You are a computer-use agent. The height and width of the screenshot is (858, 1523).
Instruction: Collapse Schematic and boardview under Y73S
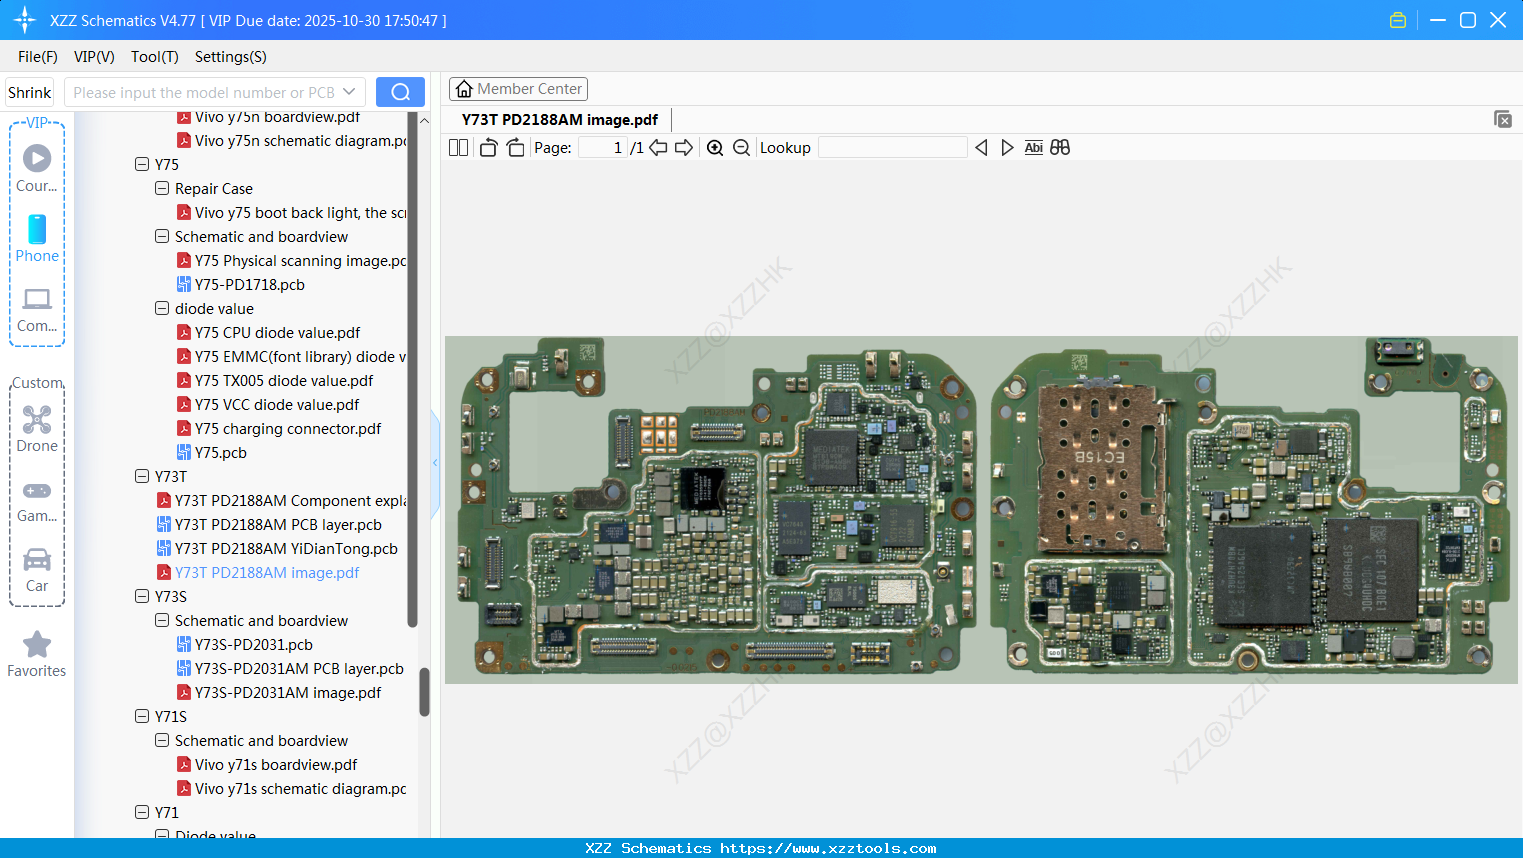(x=162, y=621)
